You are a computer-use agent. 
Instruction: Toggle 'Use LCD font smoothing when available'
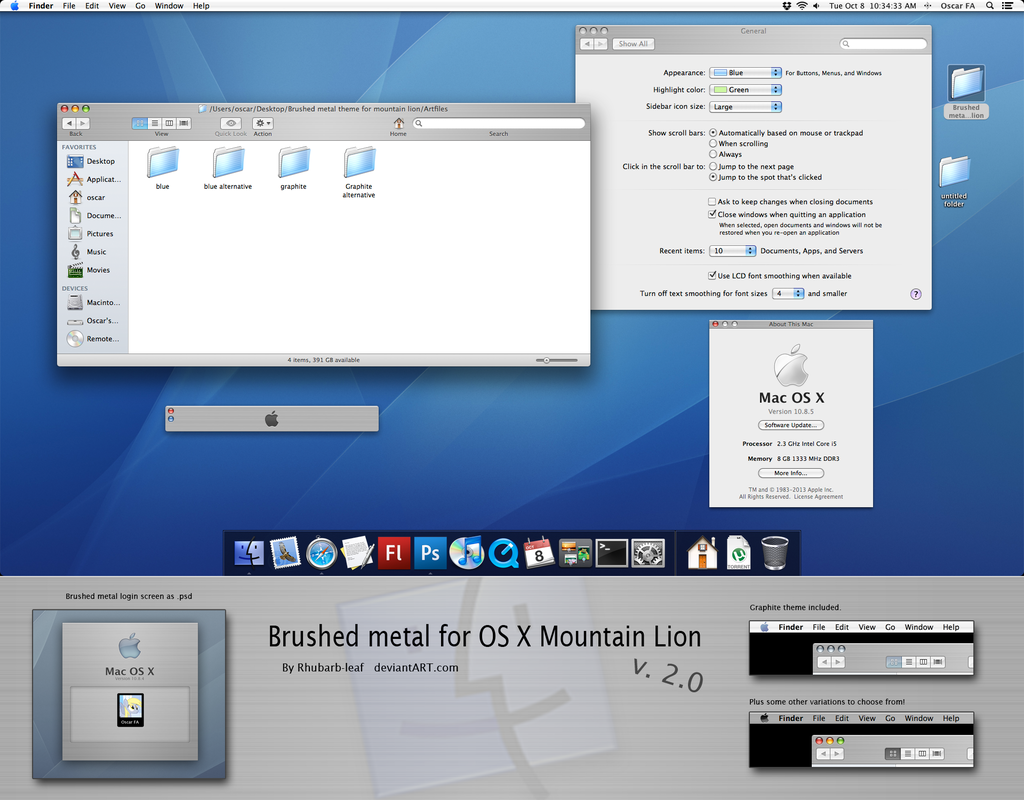pyautogui.click(x=712, y=276)
